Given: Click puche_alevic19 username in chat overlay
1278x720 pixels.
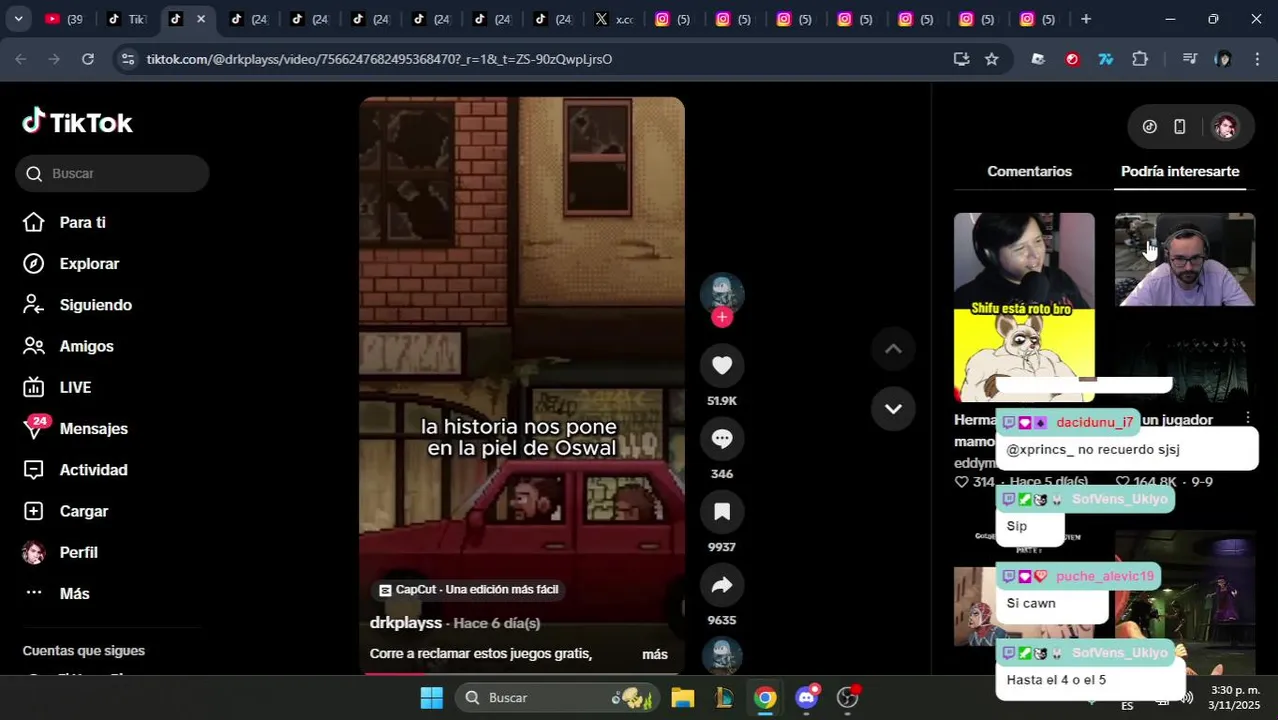Looking at the screenshot, I should (x=1105, y=576).
